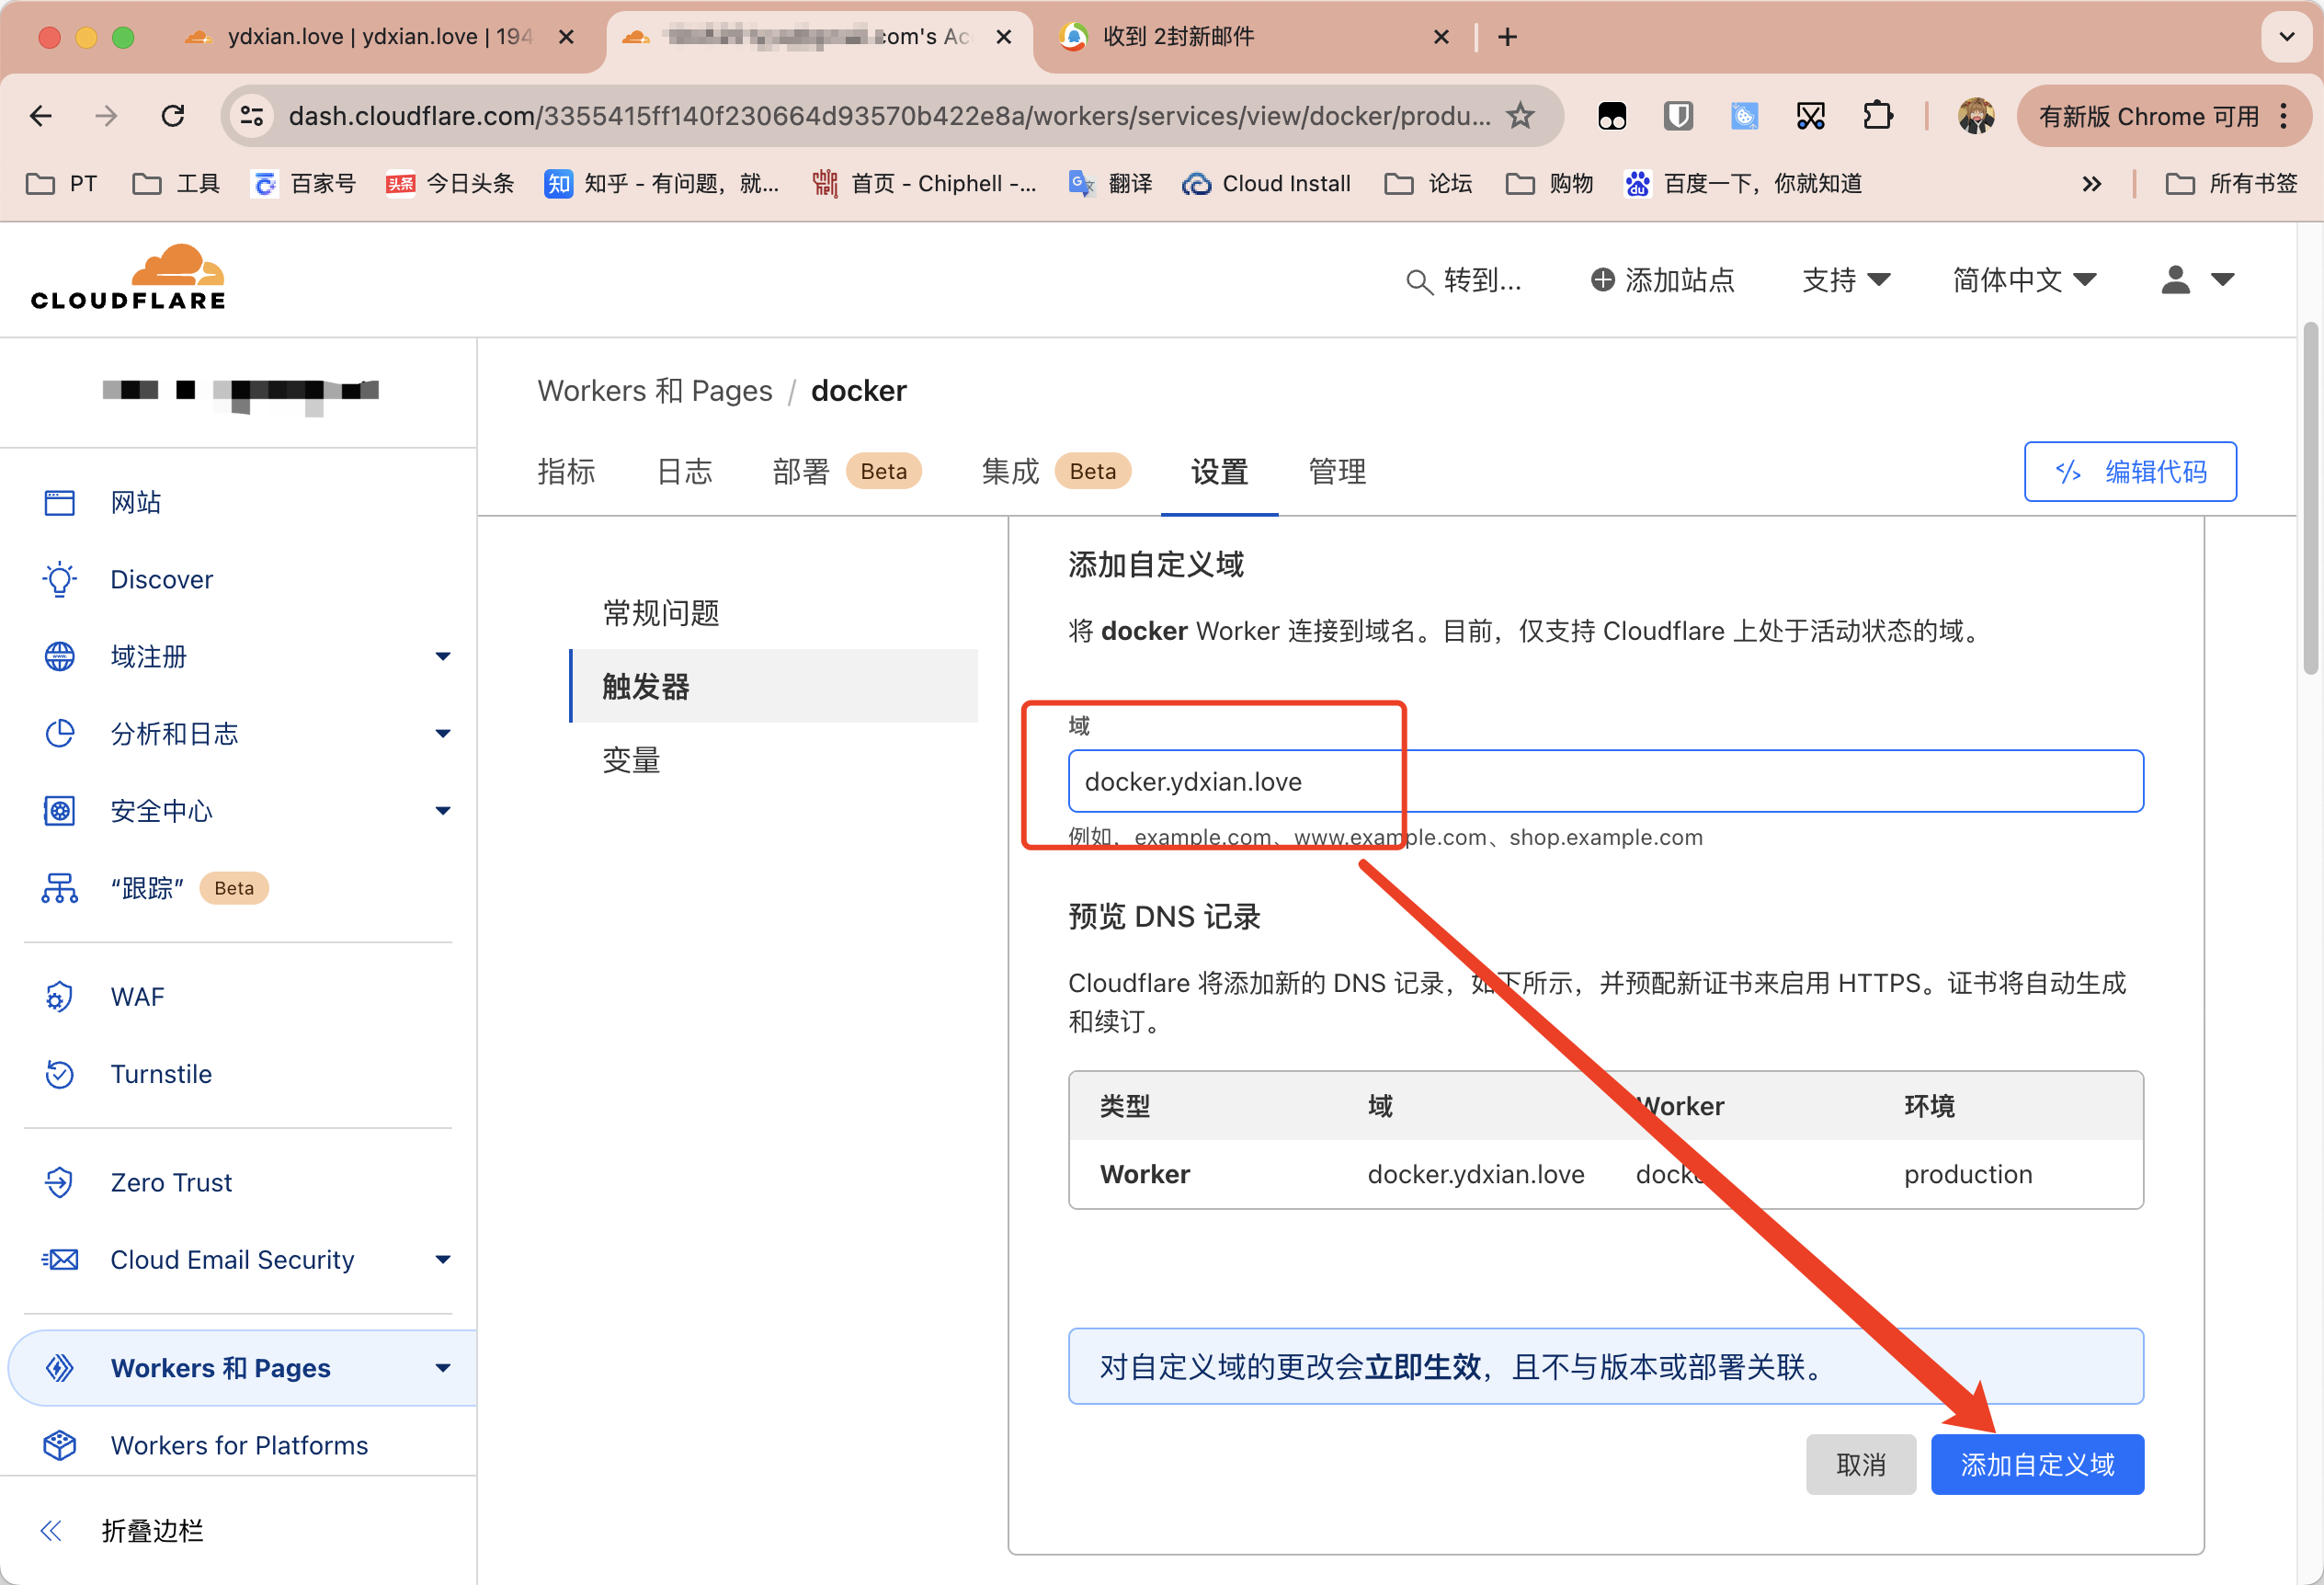Image resolution: width=2324 pixels, height=1585 pixels.
Task: Switch to the 指标 tab
Action: tap(566, 471)
